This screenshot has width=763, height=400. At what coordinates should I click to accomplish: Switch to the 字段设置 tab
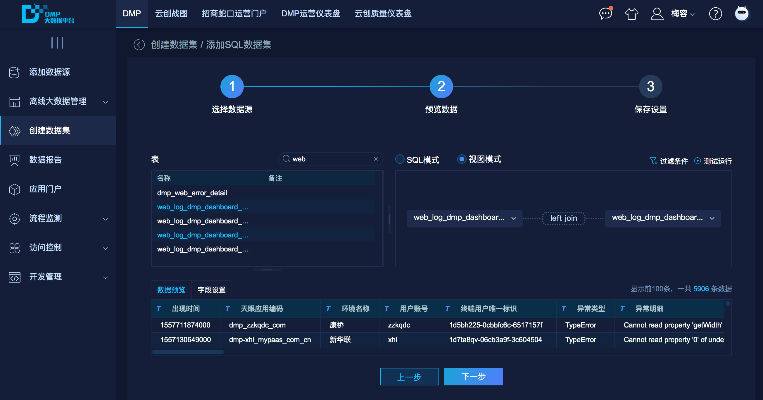pos(211,289)
